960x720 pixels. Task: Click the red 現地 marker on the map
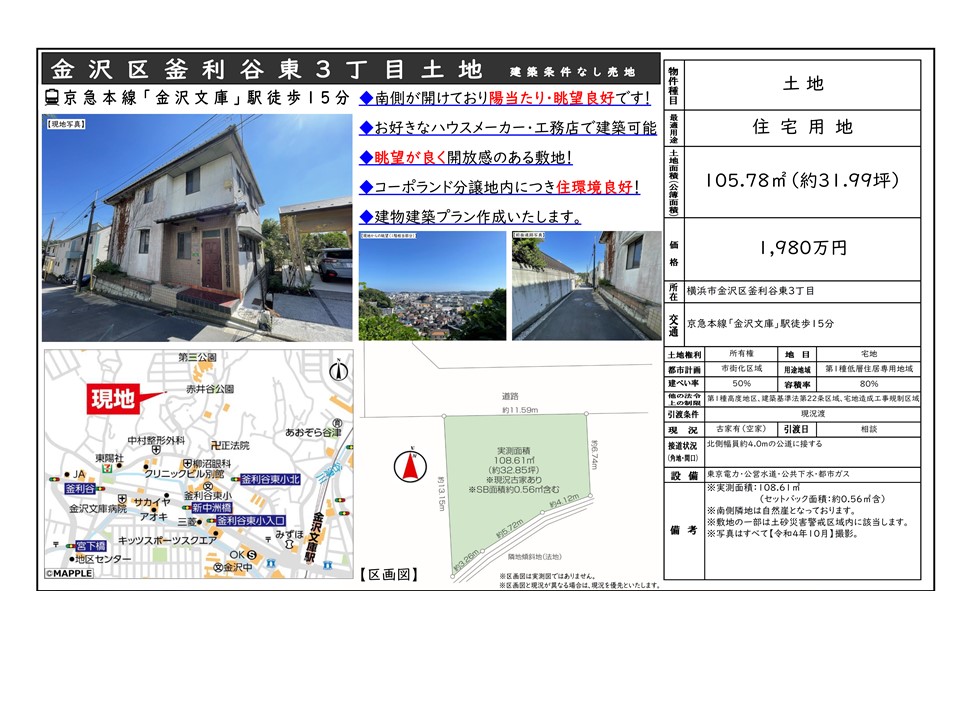pos(113,399)
